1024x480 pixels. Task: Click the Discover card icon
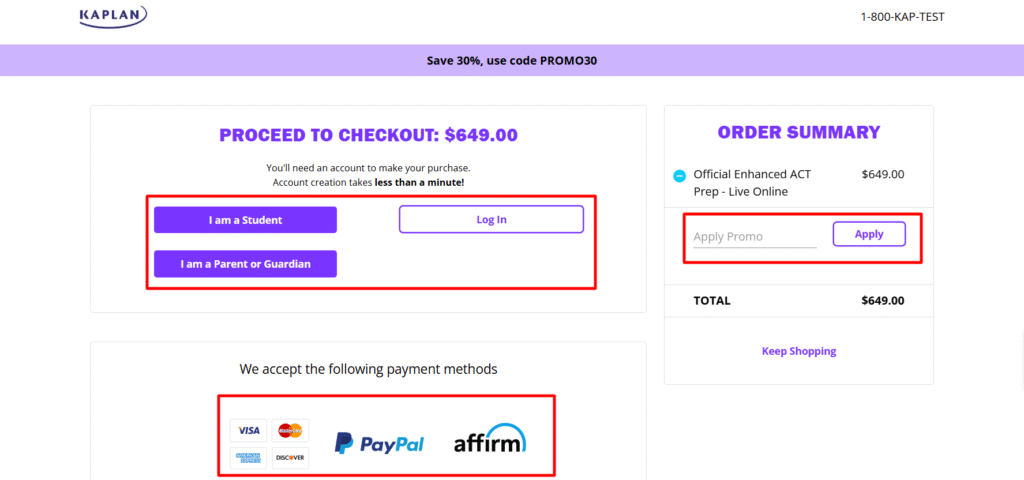click(290, 458)
